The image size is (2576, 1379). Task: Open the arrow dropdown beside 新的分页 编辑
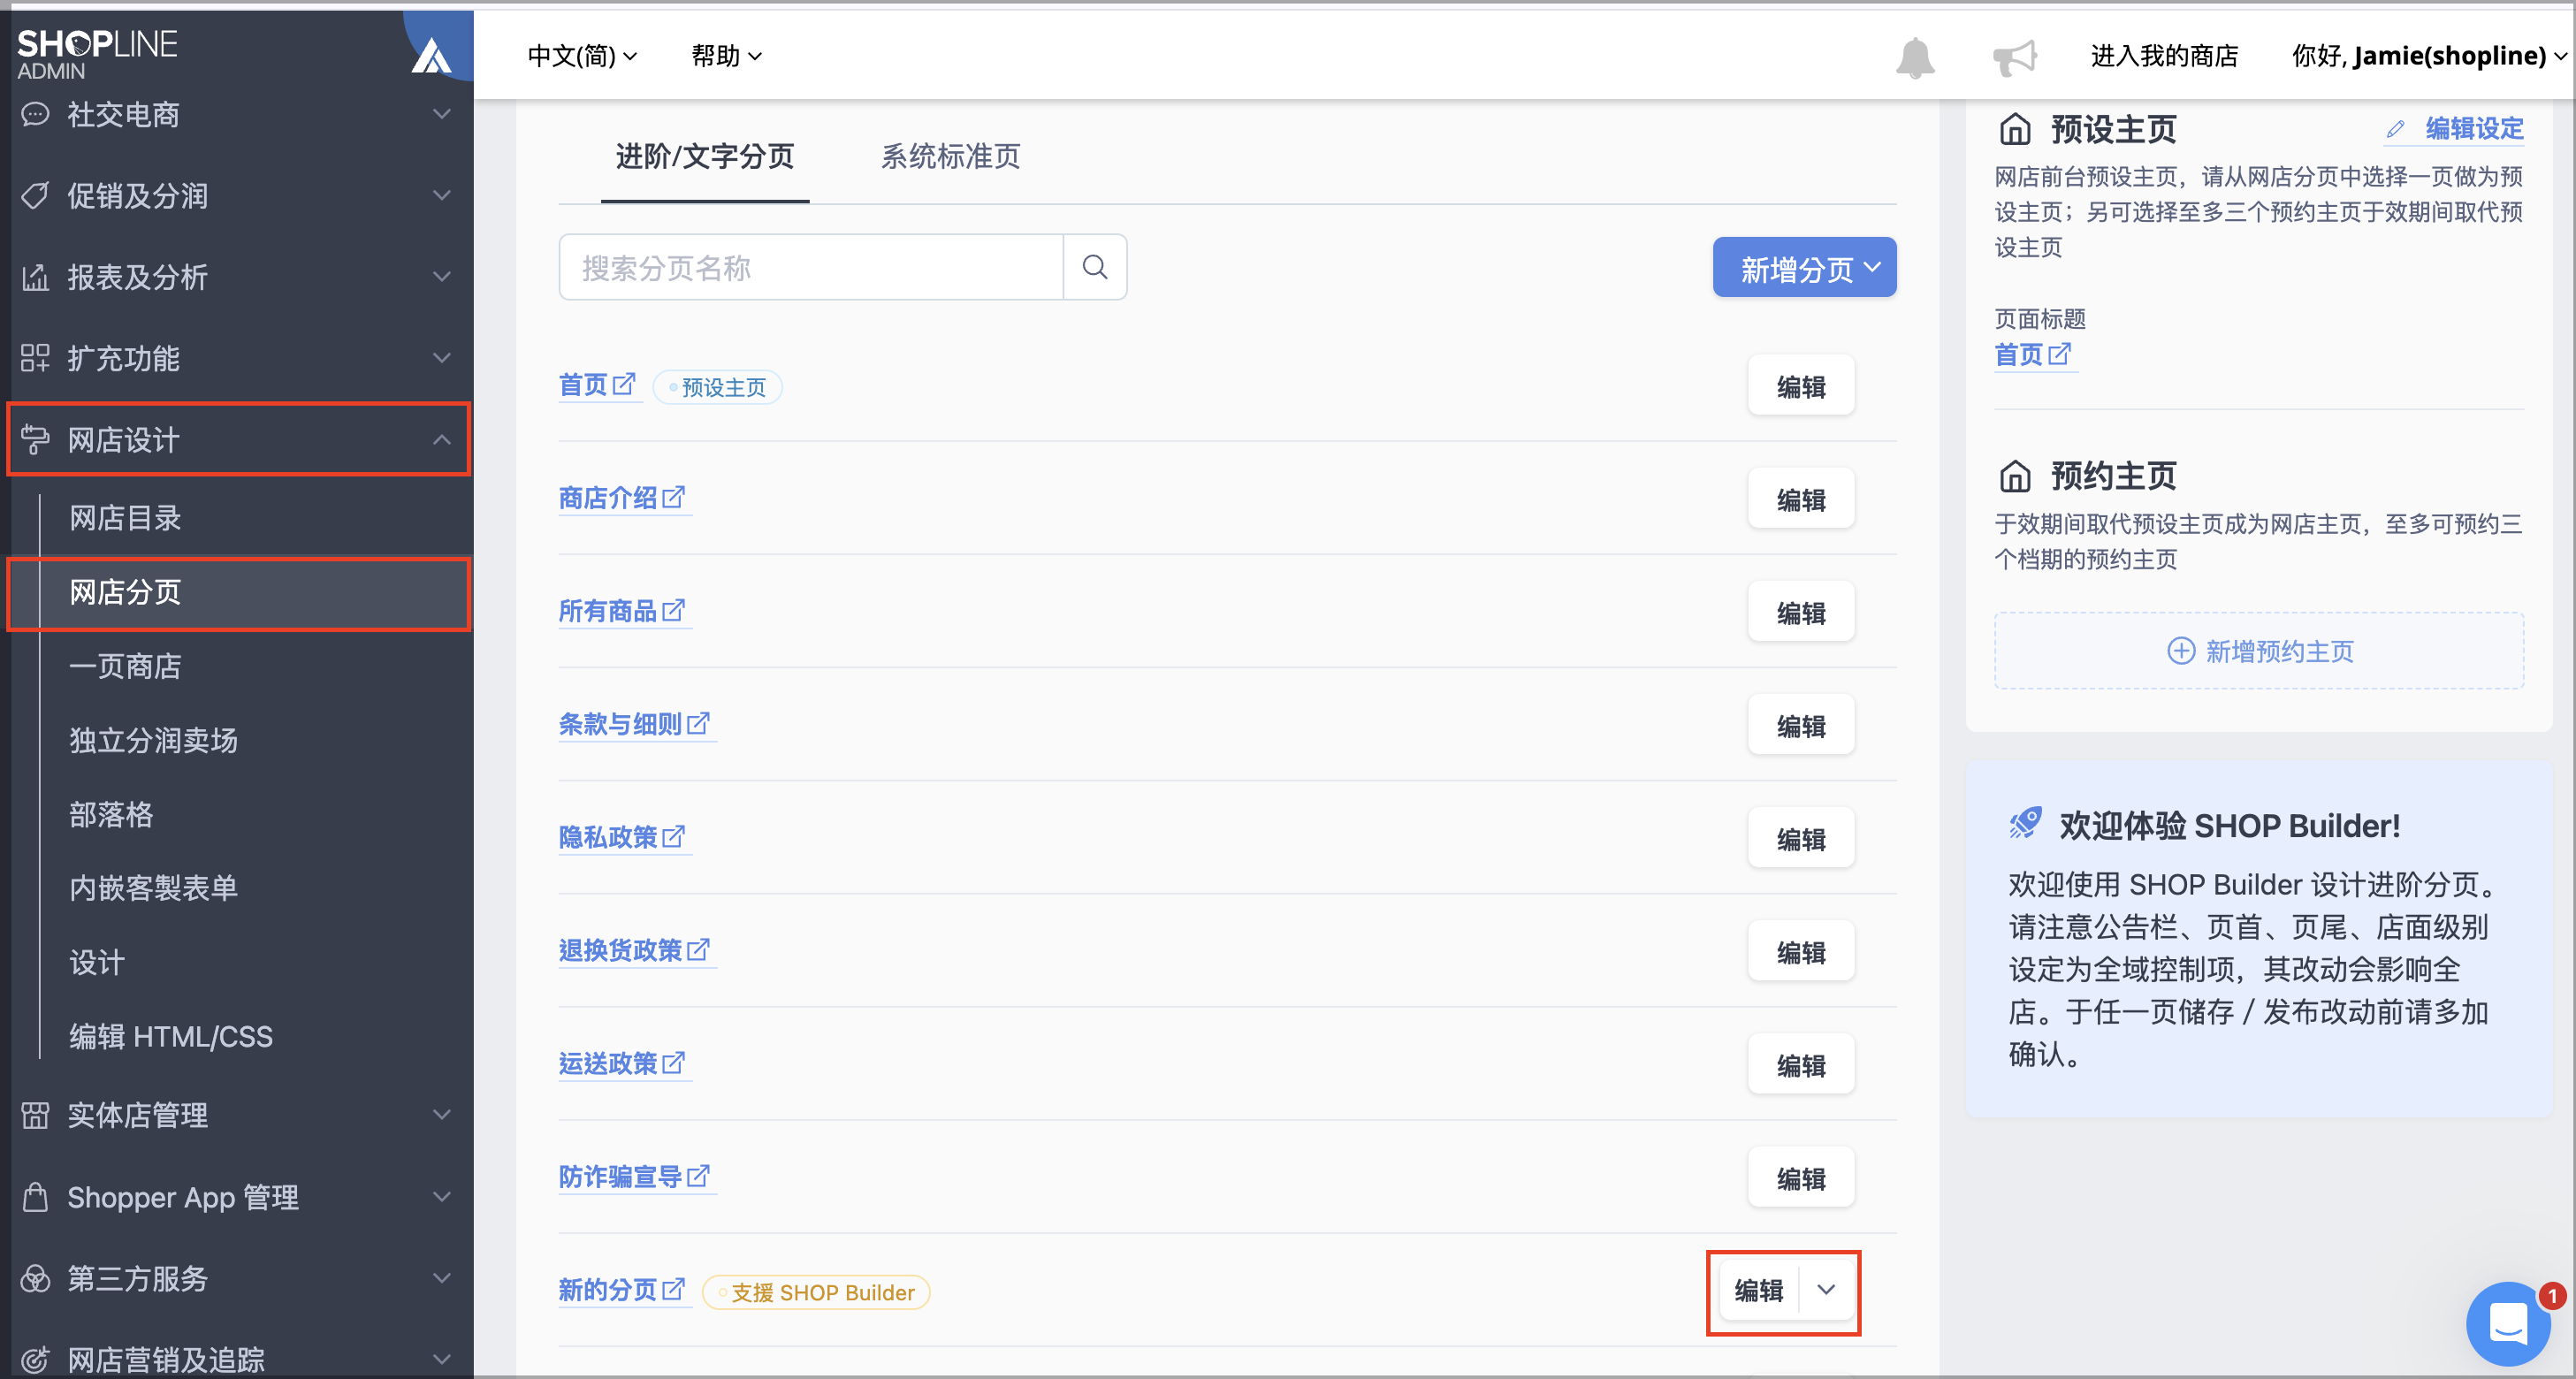pyautogui.click(x=1826, y=1290)
